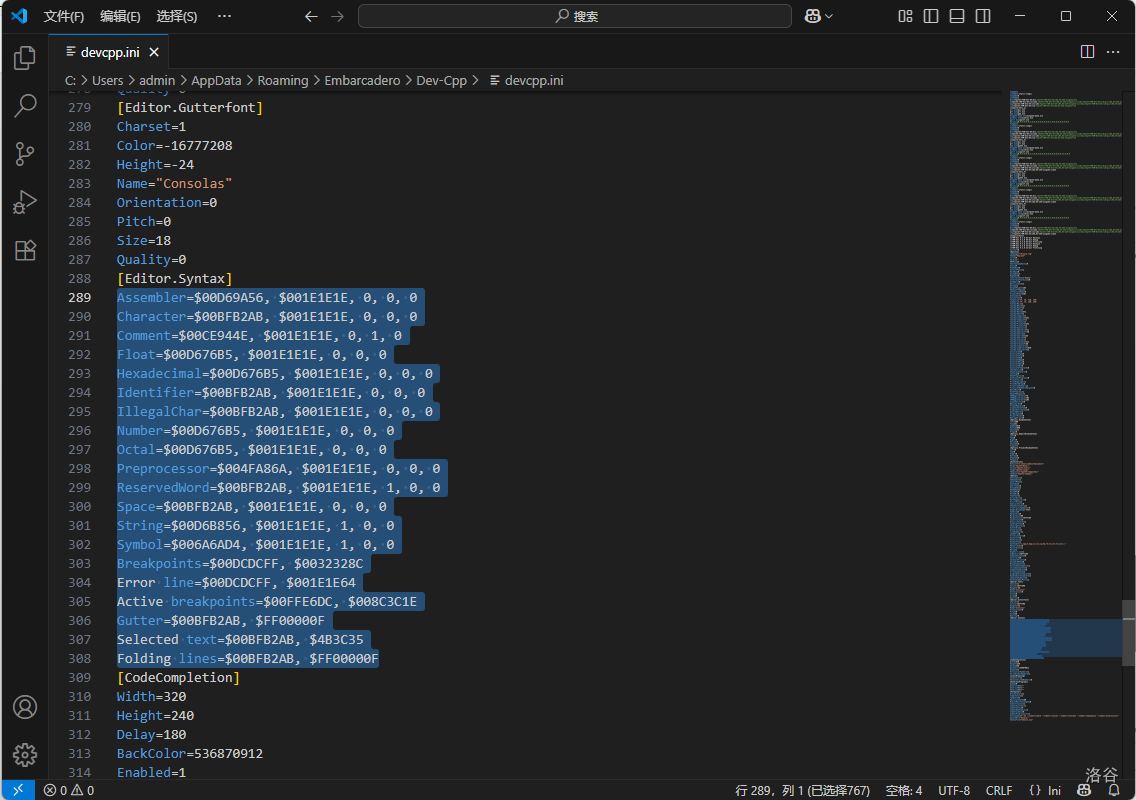Open the Manage gear menu
The width and height of the screenshot is (1136, 800).
coord(25,754)
